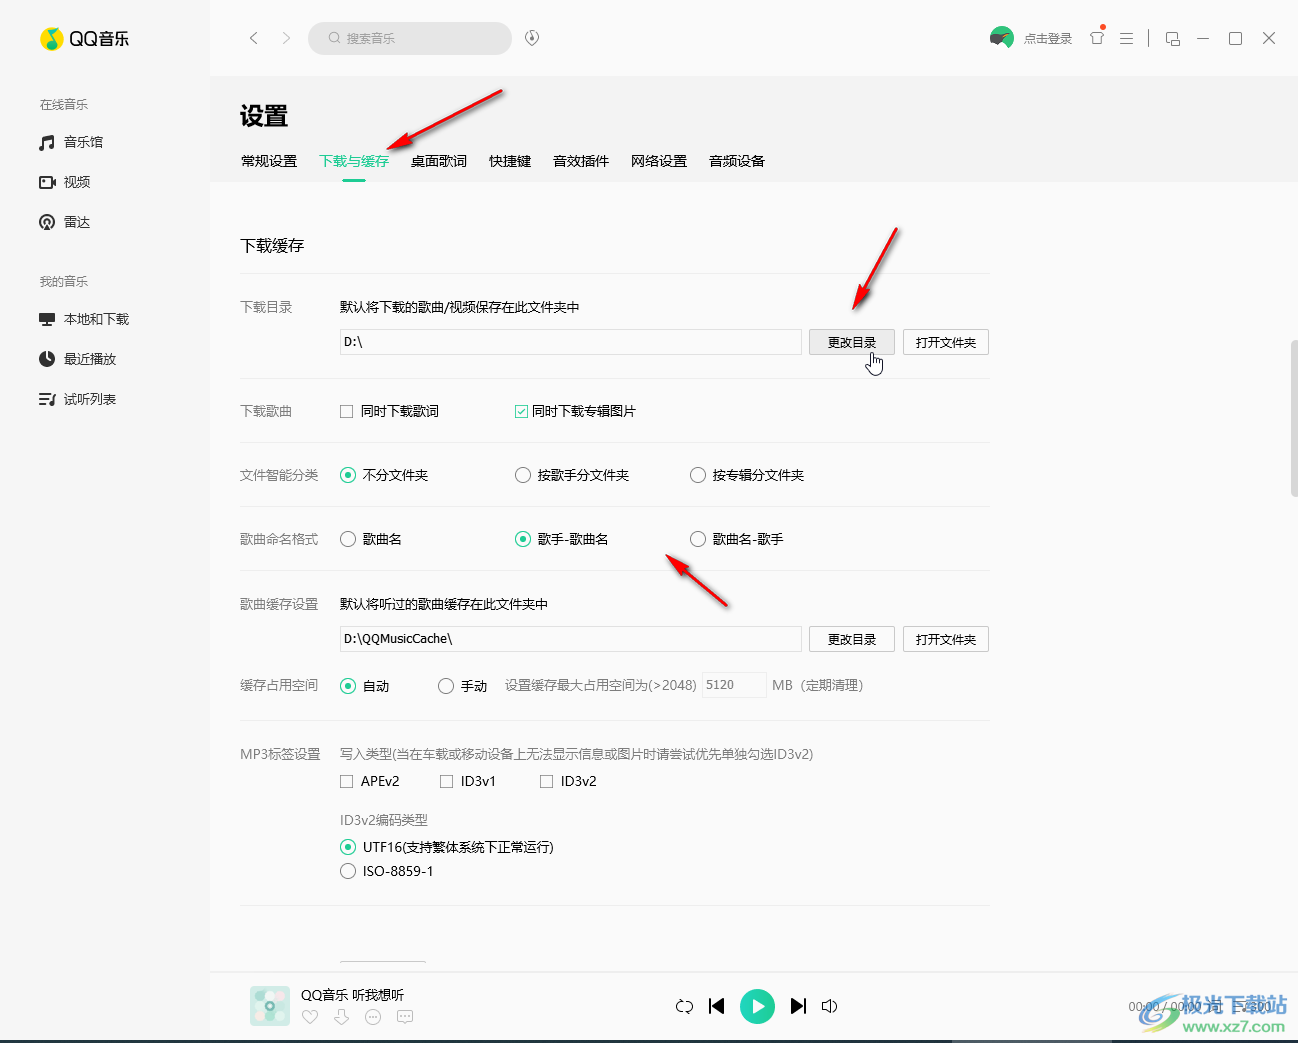
Task: Select 自动 cache space option
Action: pos(348,686)
